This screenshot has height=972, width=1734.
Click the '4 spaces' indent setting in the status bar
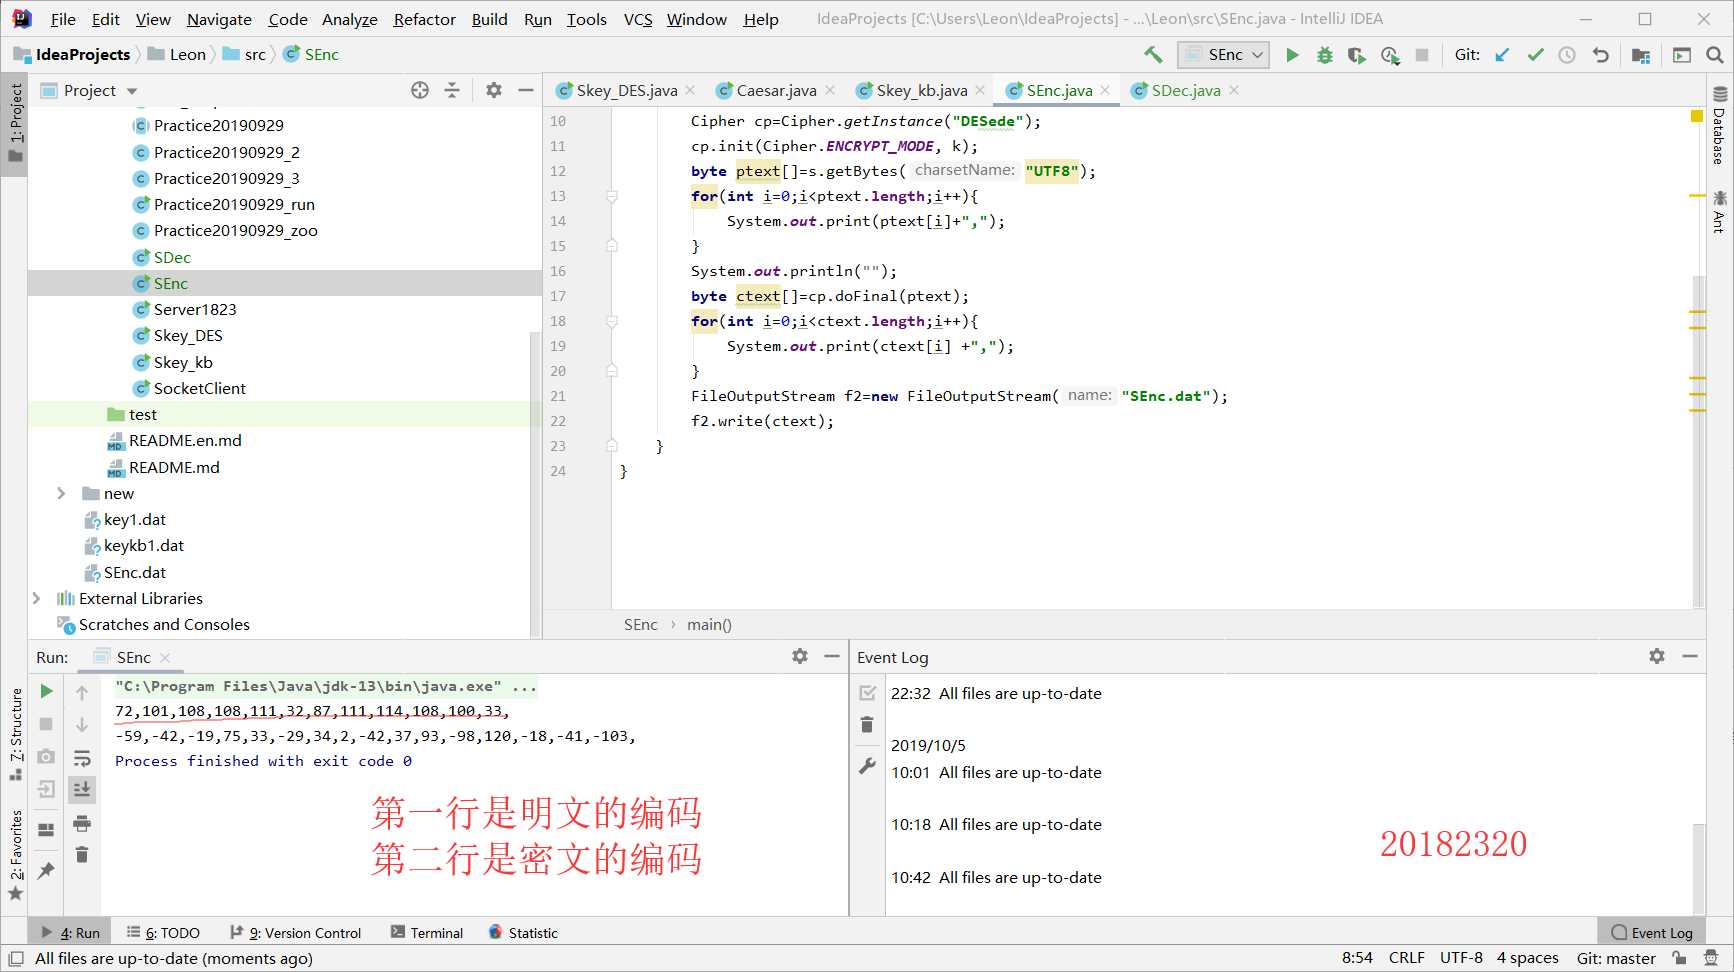[1527, 958]
